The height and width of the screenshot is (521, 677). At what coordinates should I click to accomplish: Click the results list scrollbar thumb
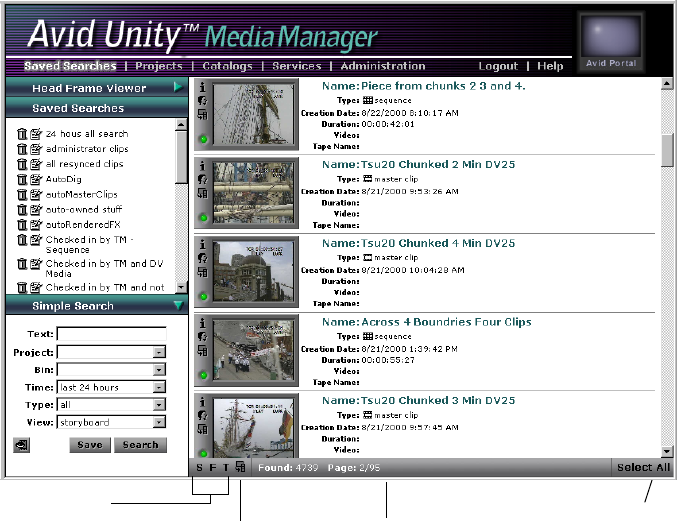coord(668,149)
